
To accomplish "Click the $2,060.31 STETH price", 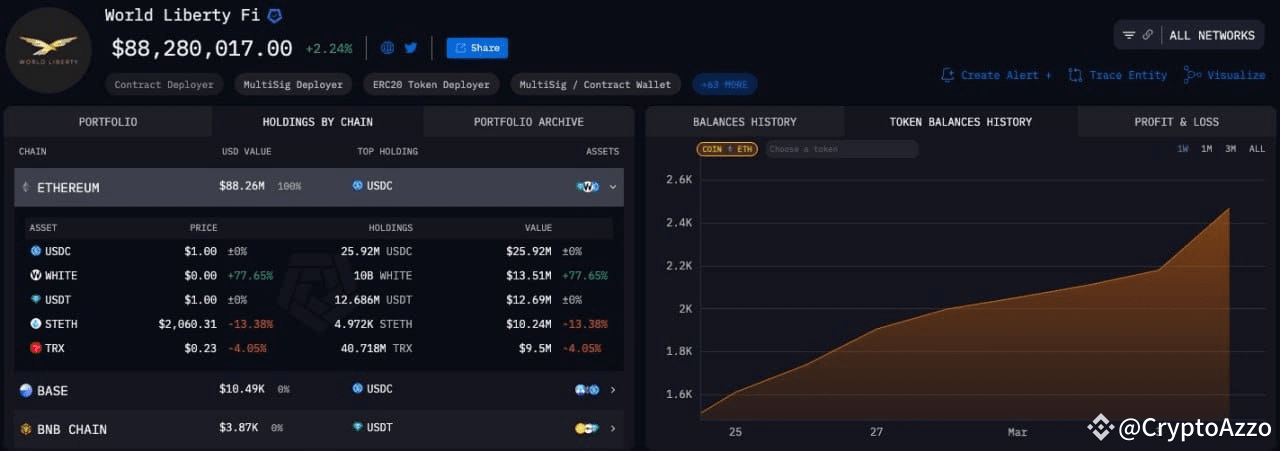I will 187,324.
